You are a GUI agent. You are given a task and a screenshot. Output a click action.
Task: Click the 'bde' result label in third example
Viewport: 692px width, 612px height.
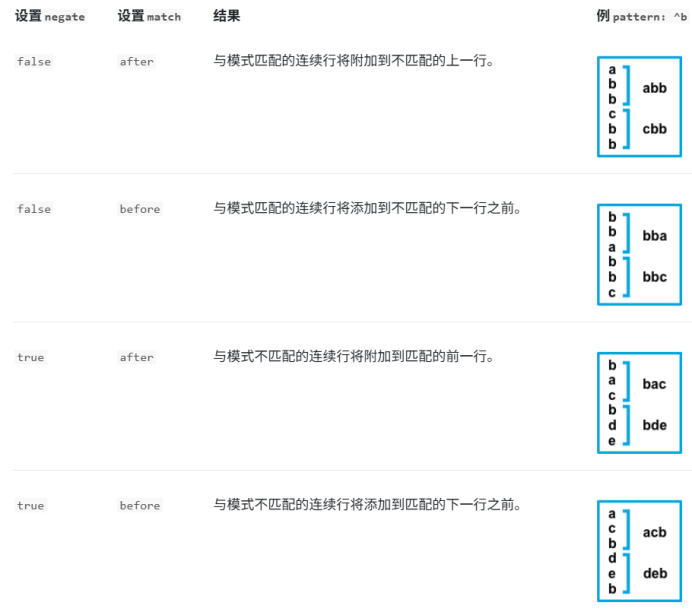(654, 425)
